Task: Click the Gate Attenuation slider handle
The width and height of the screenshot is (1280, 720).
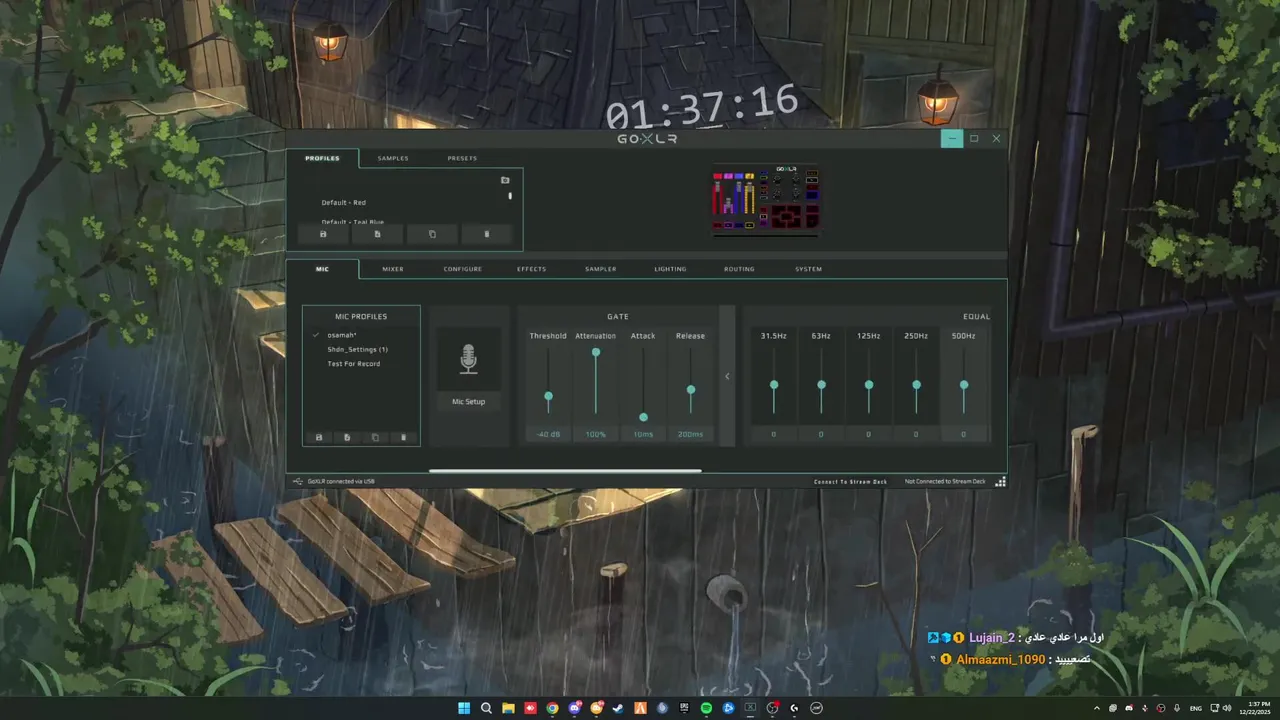Action: (x=596, y=352)
